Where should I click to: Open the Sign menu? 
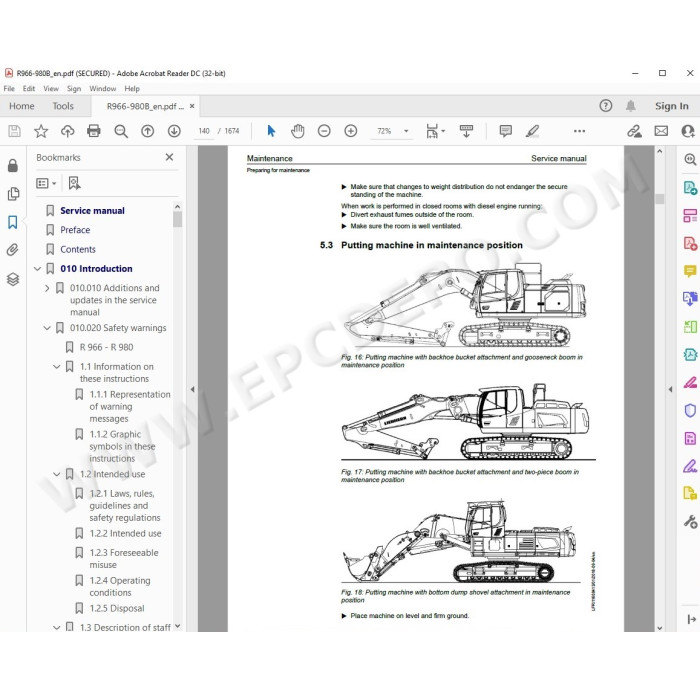tap(74, 88)
